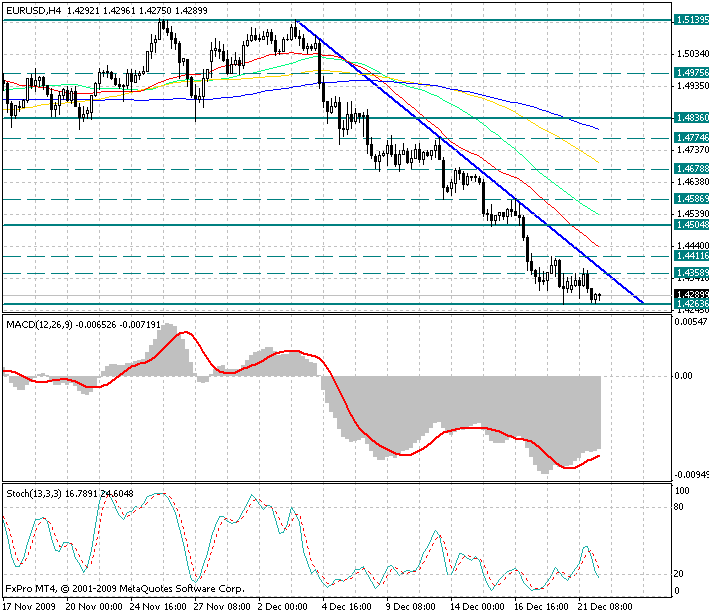Select the 1.49756 price level tag

pos(688,72)
